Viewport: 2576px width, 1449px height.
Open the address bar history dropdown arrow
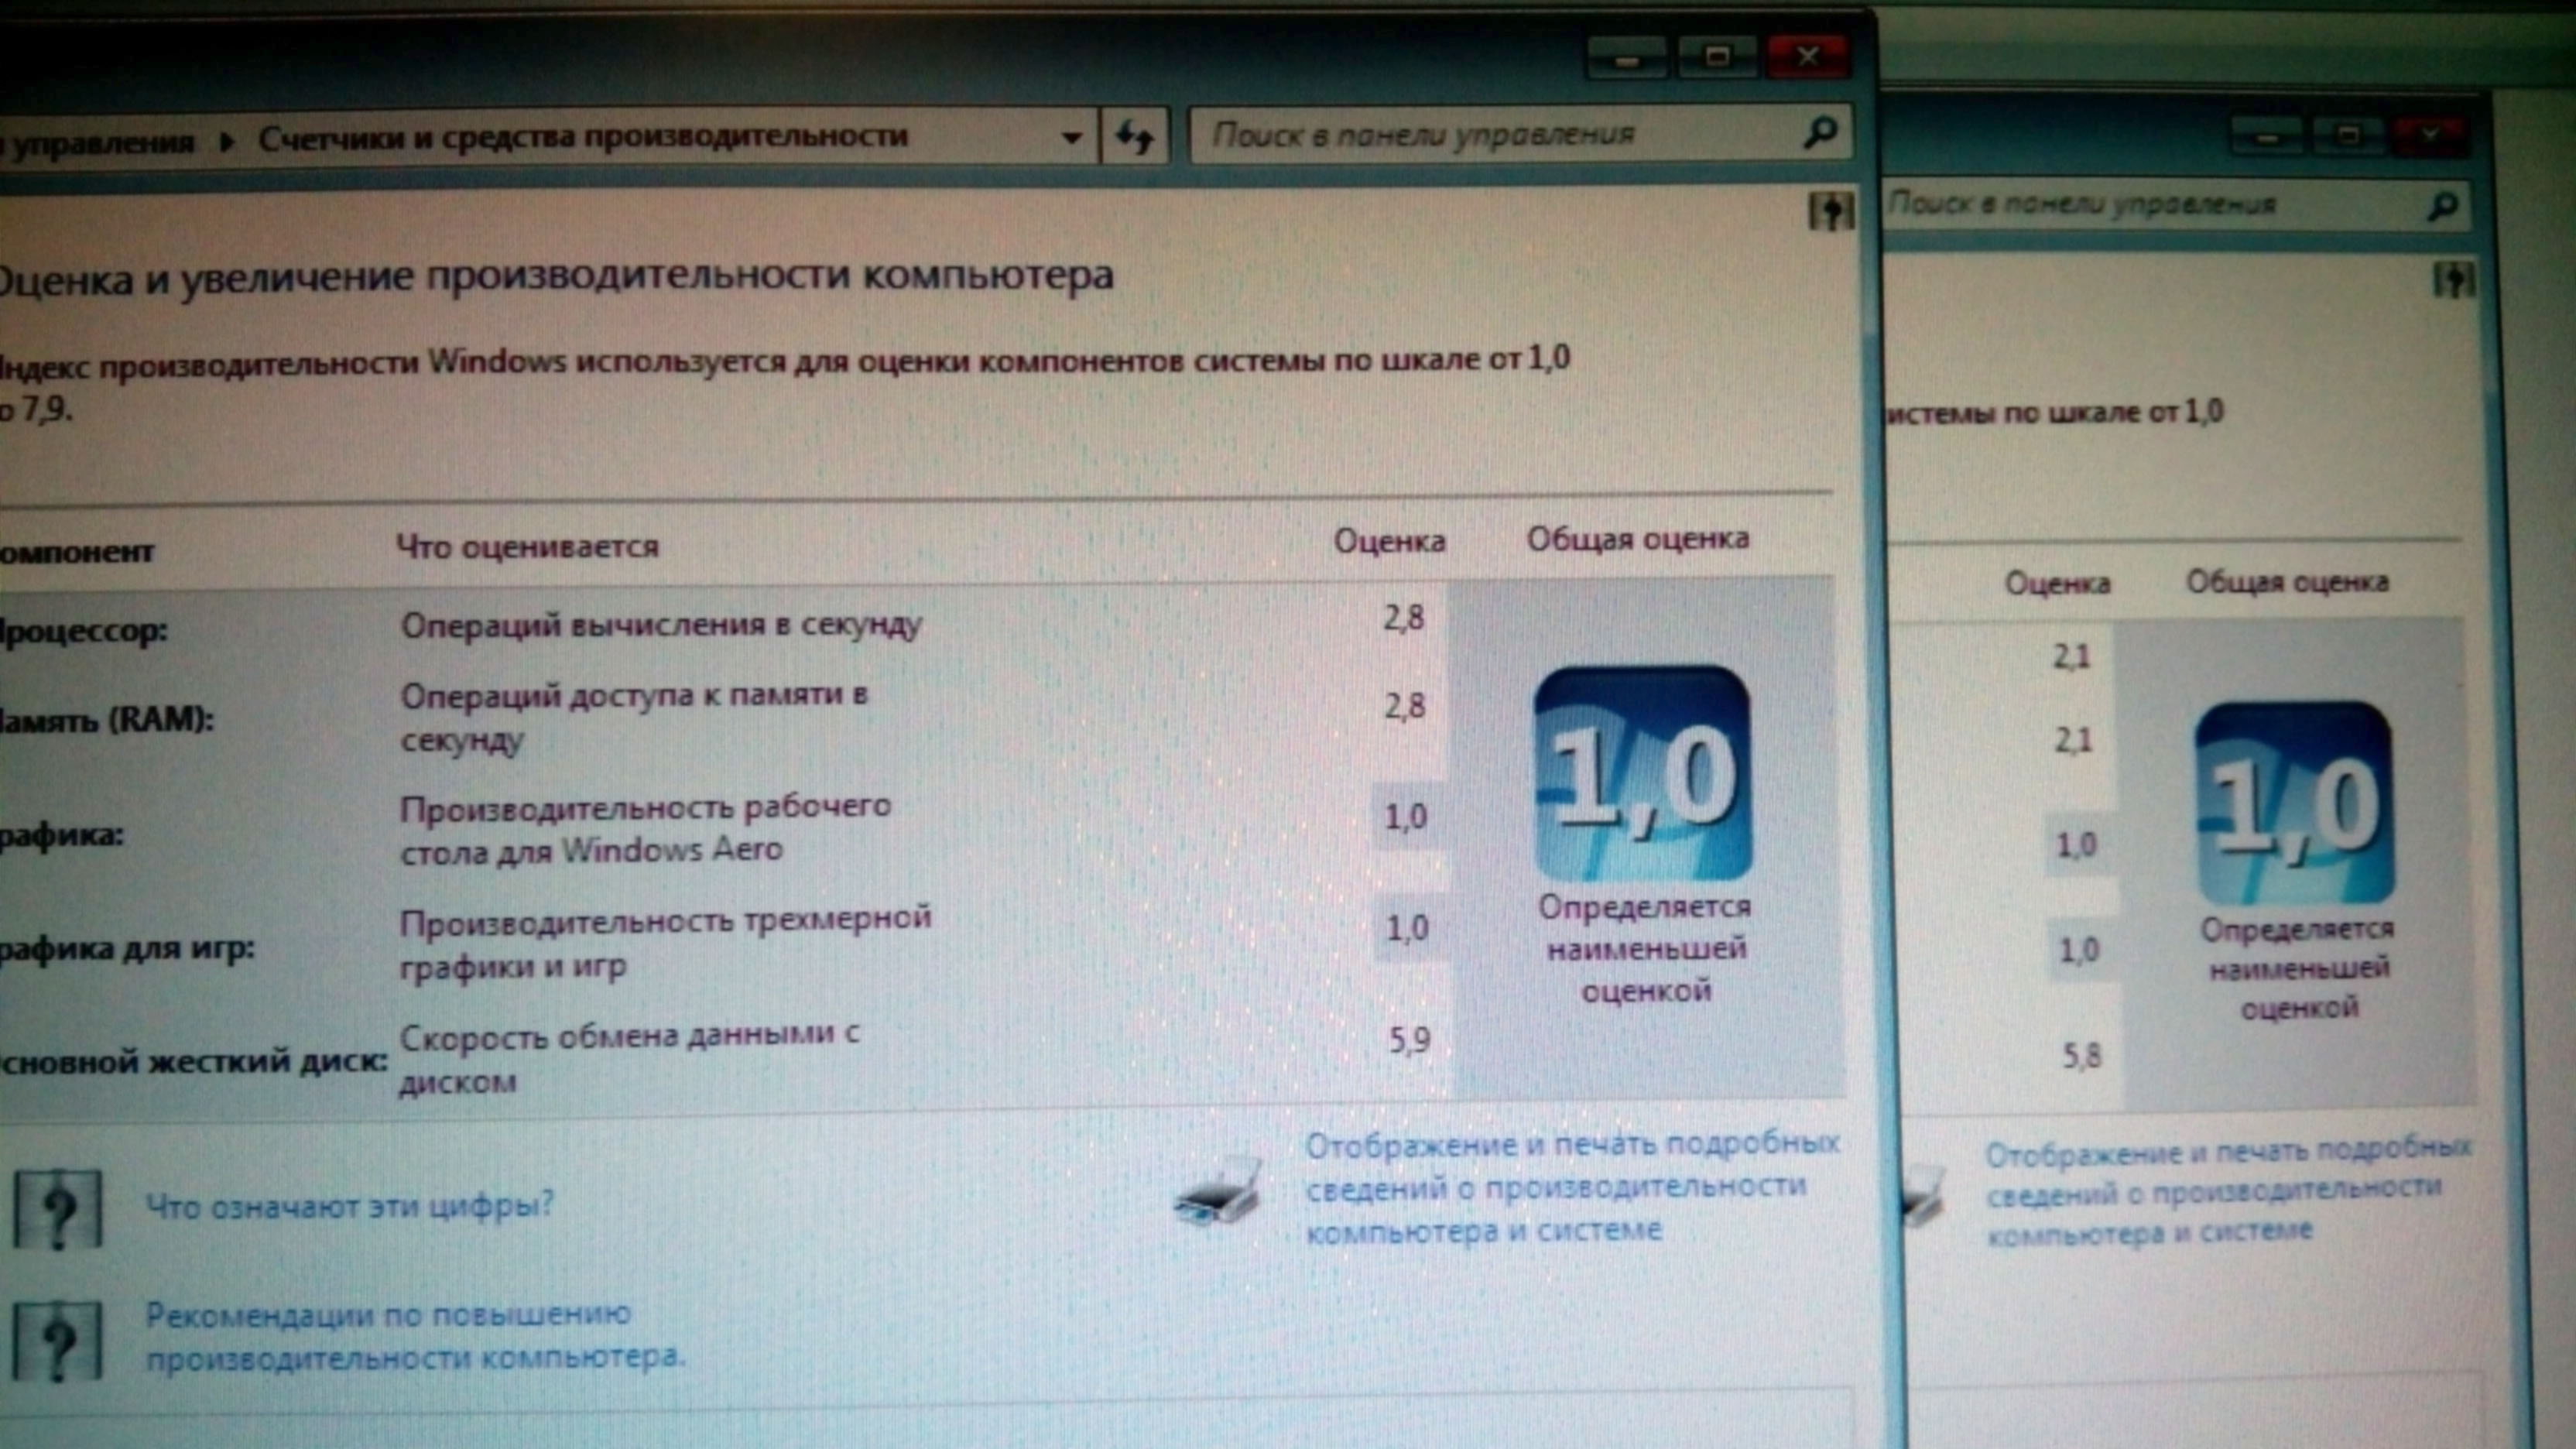[x=1071, y=137]
